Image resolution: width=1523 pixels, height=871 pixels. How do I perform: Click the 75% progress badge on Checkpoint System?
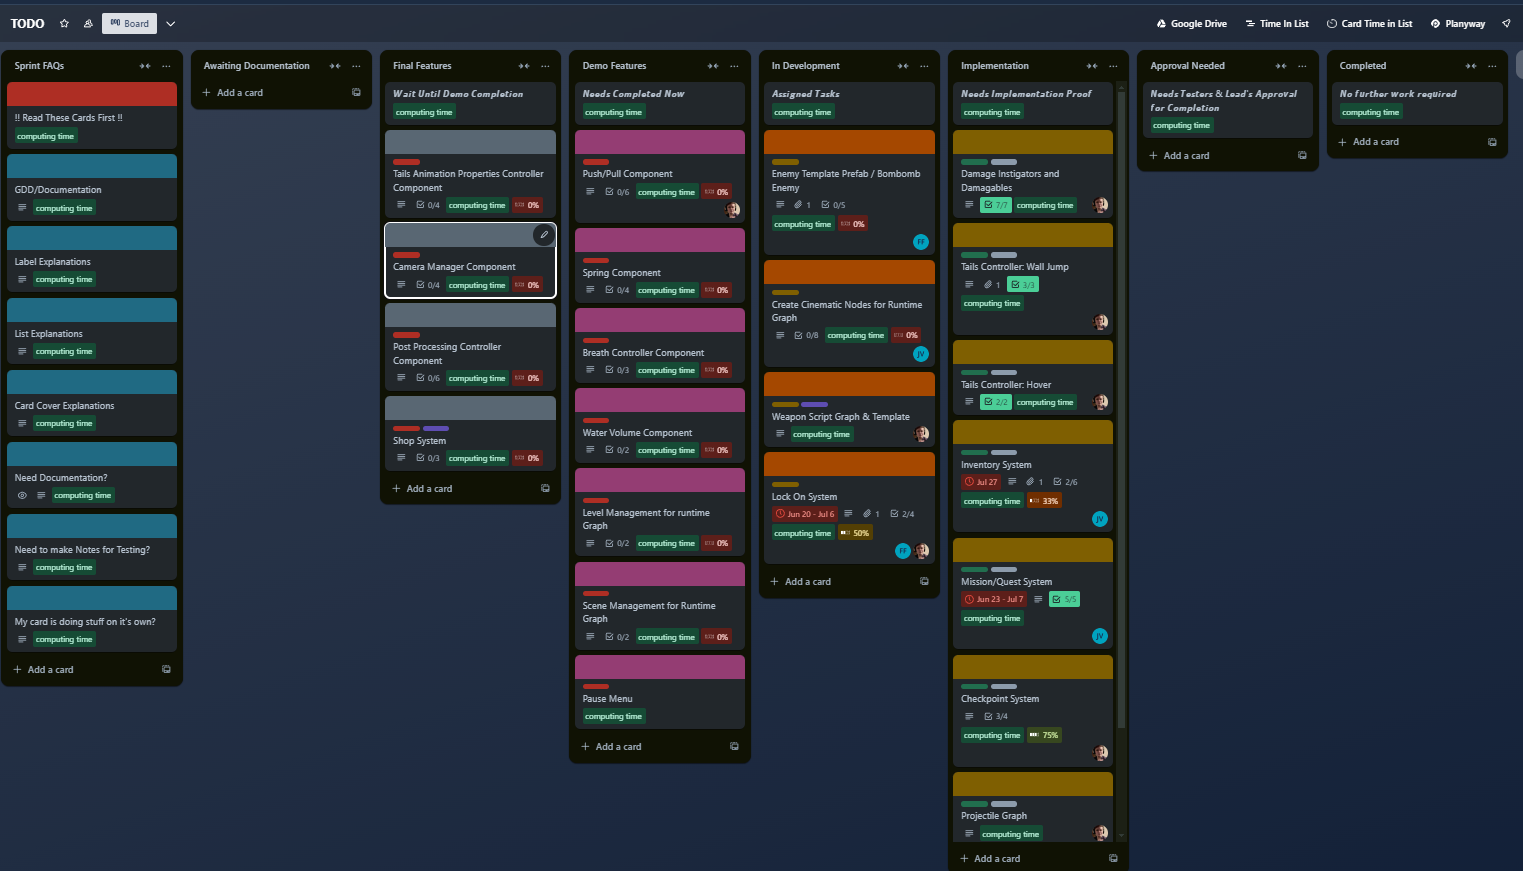[x=1044, y=735]
